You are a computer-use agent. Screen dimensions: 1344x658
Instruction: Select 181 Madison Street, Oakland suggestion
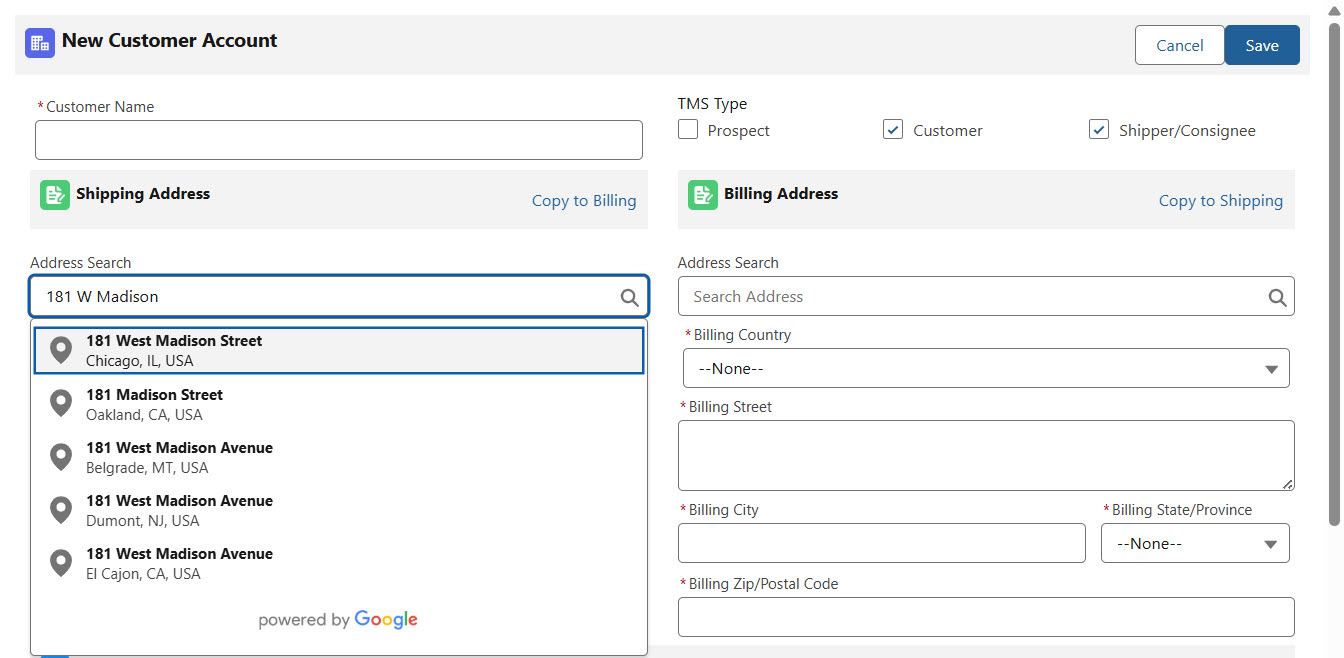tap(339, 404)
